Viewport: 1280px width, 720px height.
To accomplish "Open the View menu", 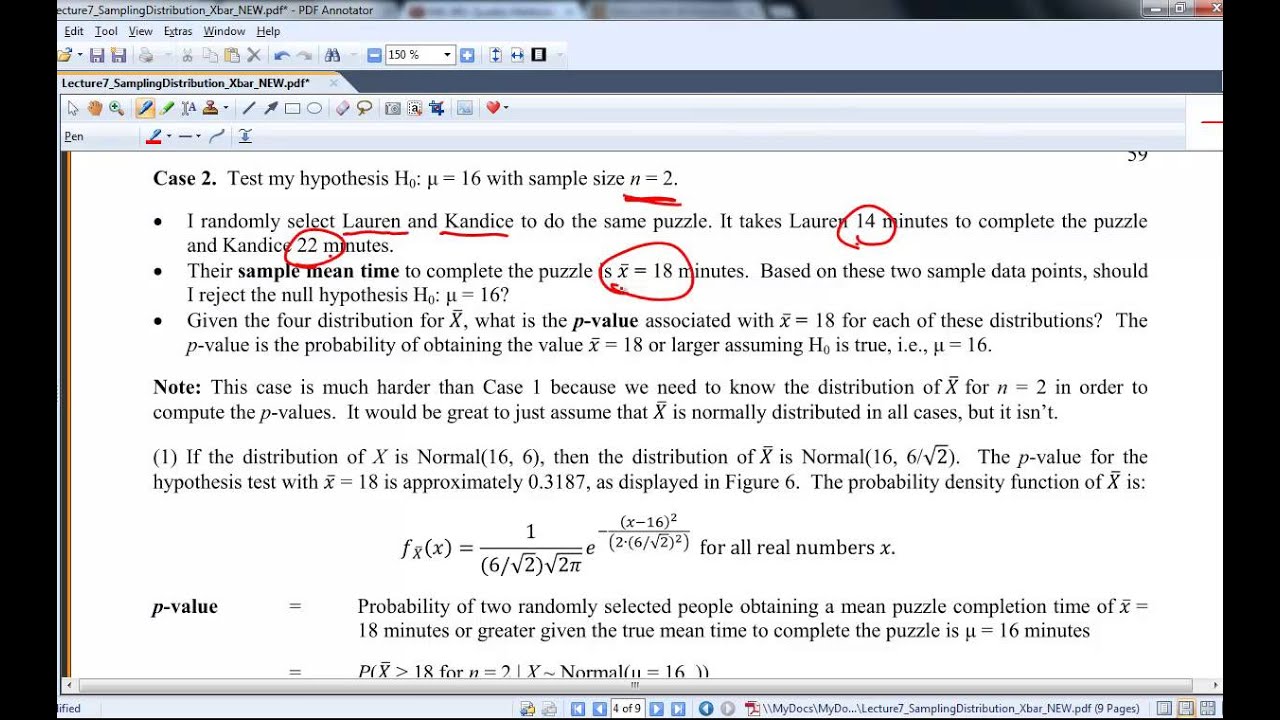I will click(x=140, y=31).
